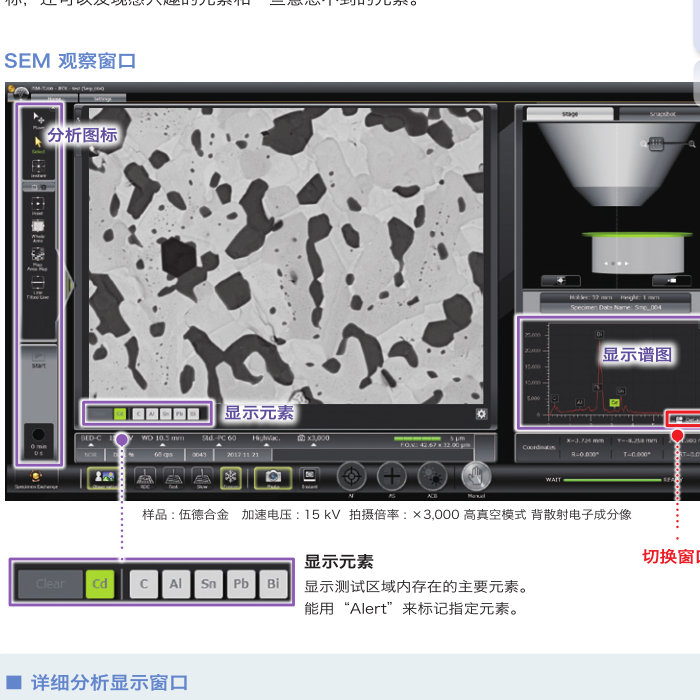The width and height of the screenshot is (700, 700).
Task: Click the Freeze snowflake icon
Action: [230, 477]
